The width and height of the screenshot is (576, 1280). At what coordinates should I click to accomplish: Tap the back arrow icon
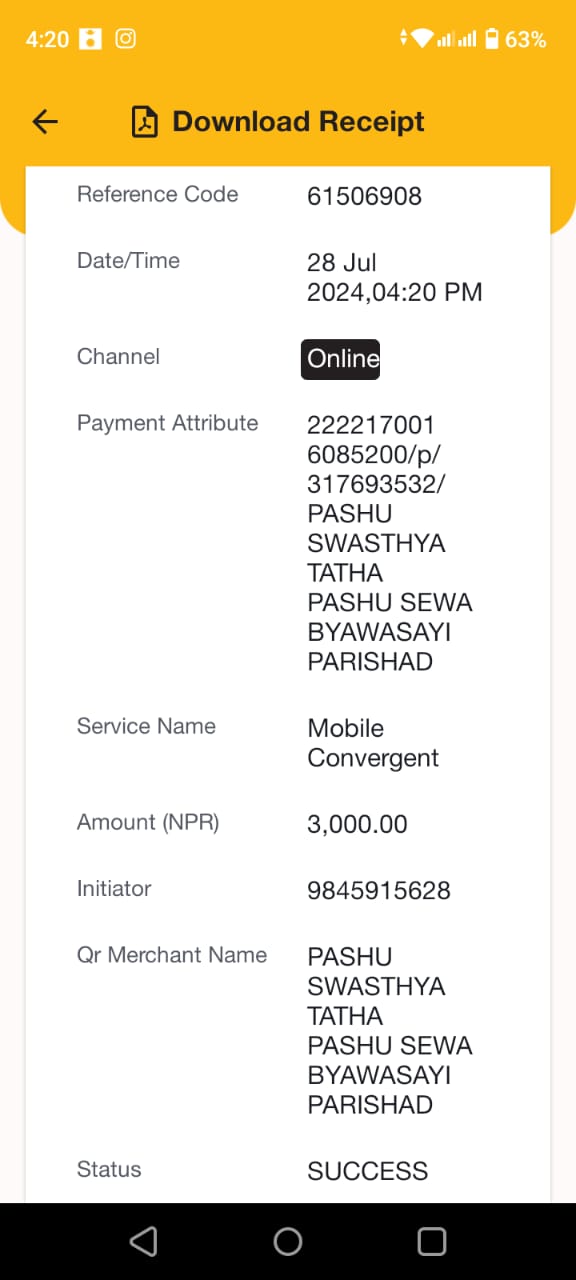click(x=45, y=122)
